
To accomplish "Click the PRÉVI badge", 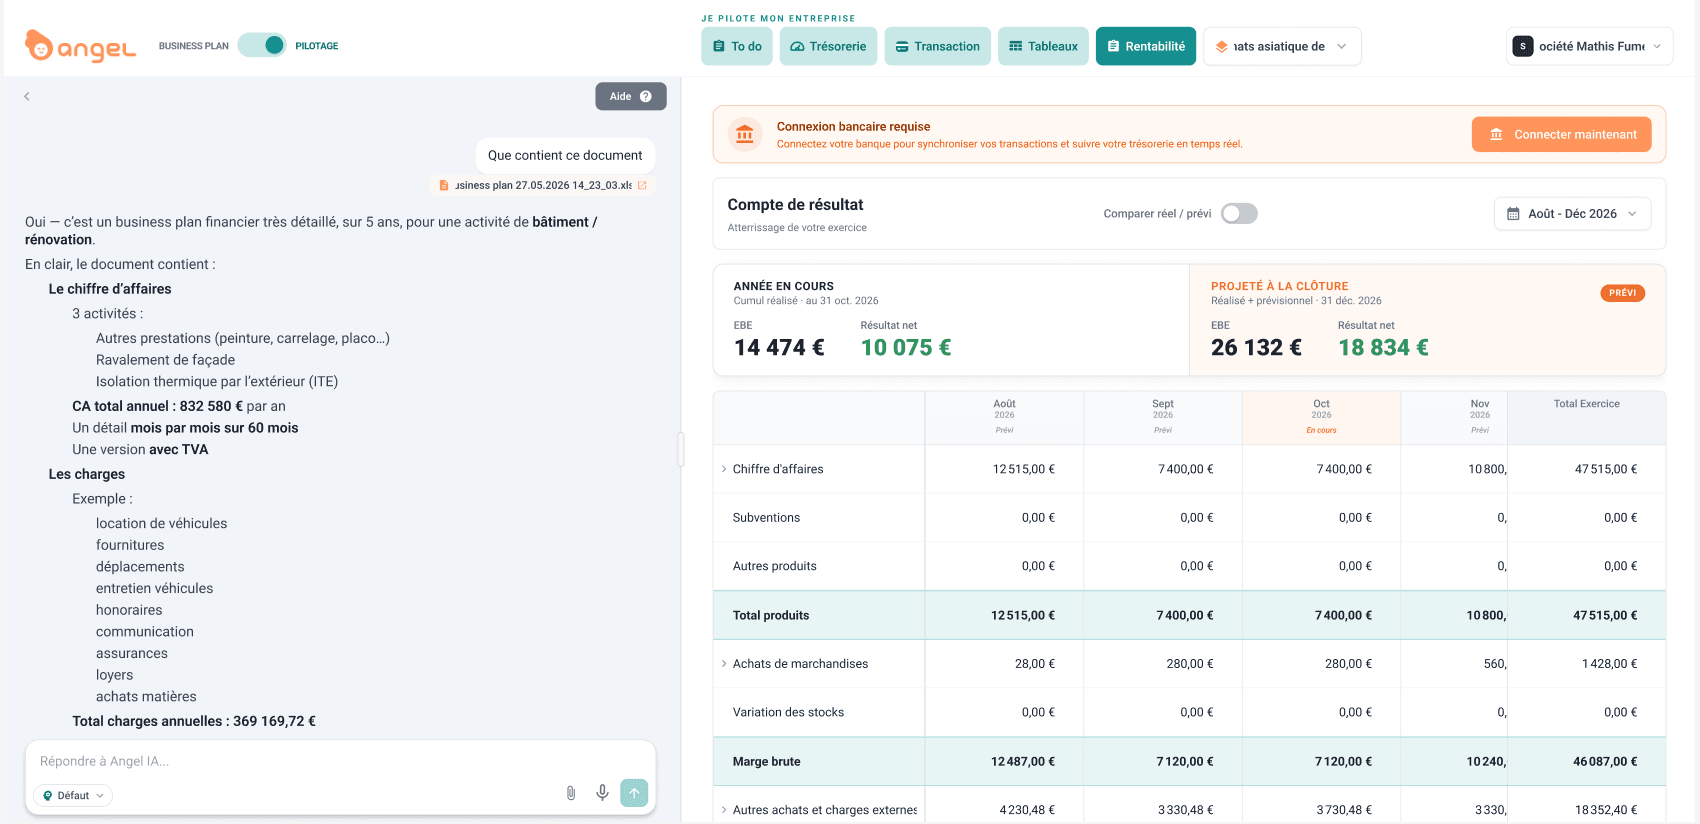I will (x=1623, y=293).
